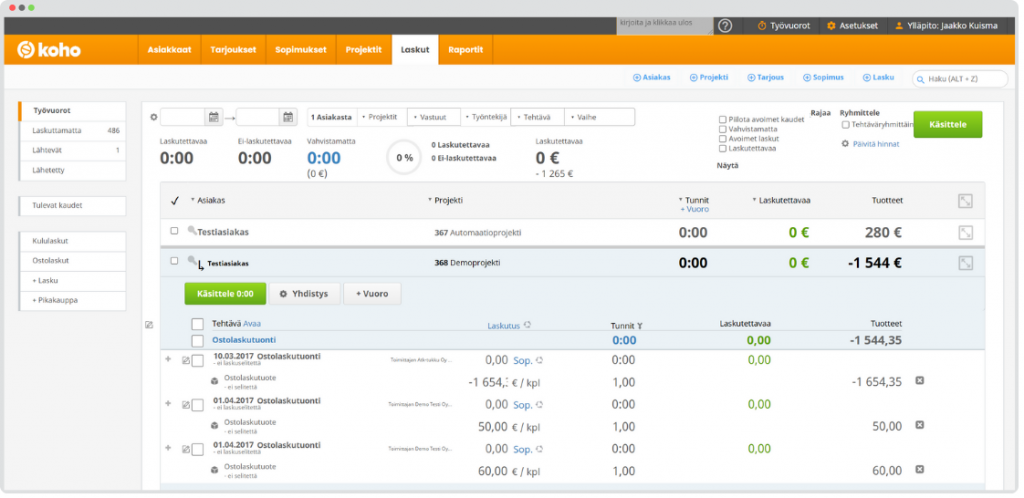Click the edit icon left of Tehtävä header

click(149, 324)
